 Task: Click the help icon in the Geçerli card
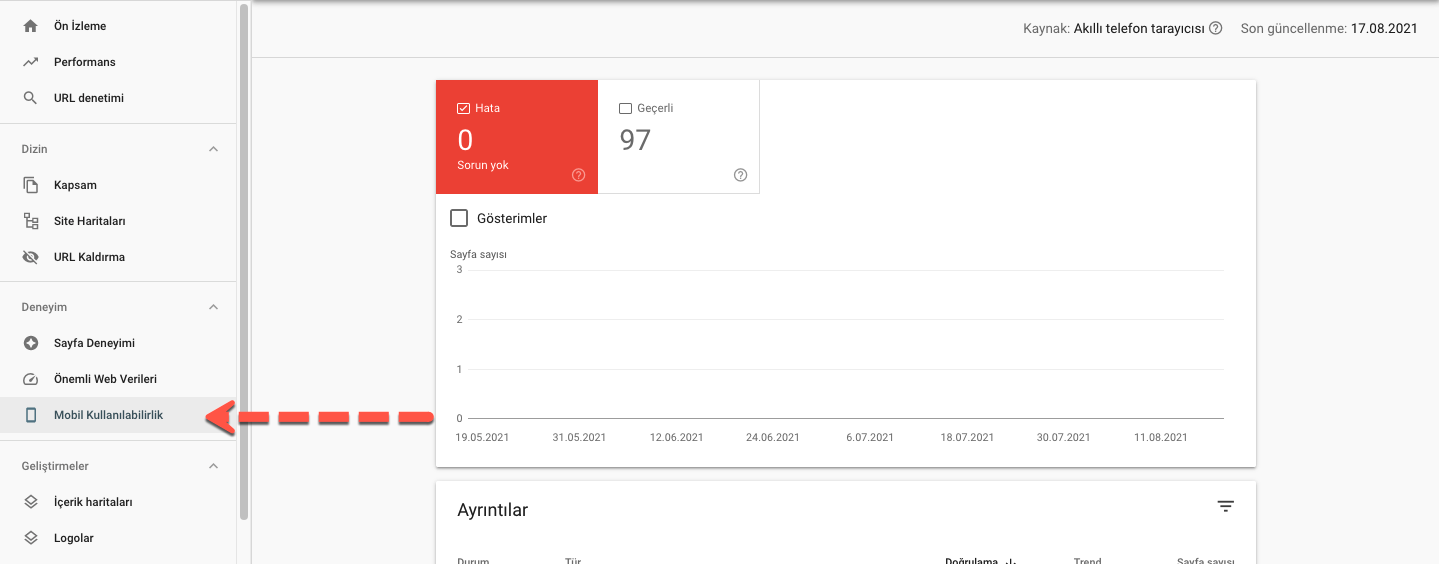point(740,175)
